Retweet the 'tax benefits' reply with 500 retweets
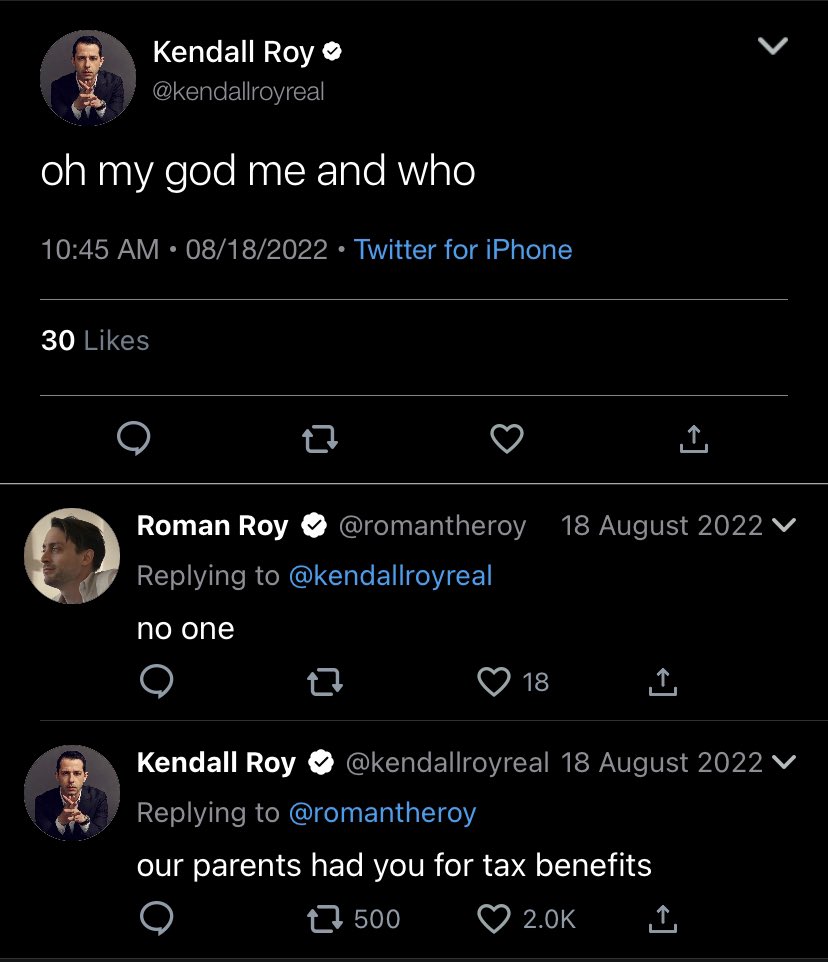 (x=320, y=918)
